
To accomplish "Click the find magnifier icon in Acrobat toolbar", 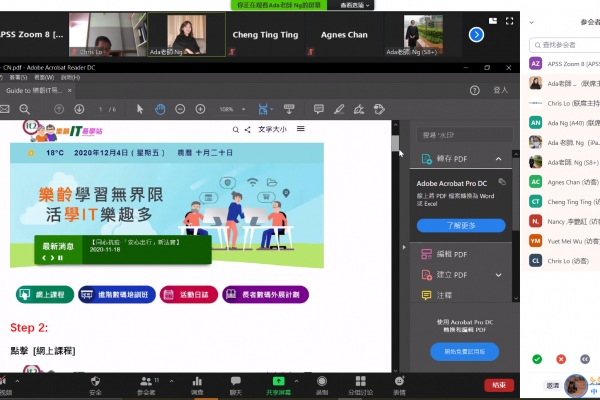I will pos(24,109).
